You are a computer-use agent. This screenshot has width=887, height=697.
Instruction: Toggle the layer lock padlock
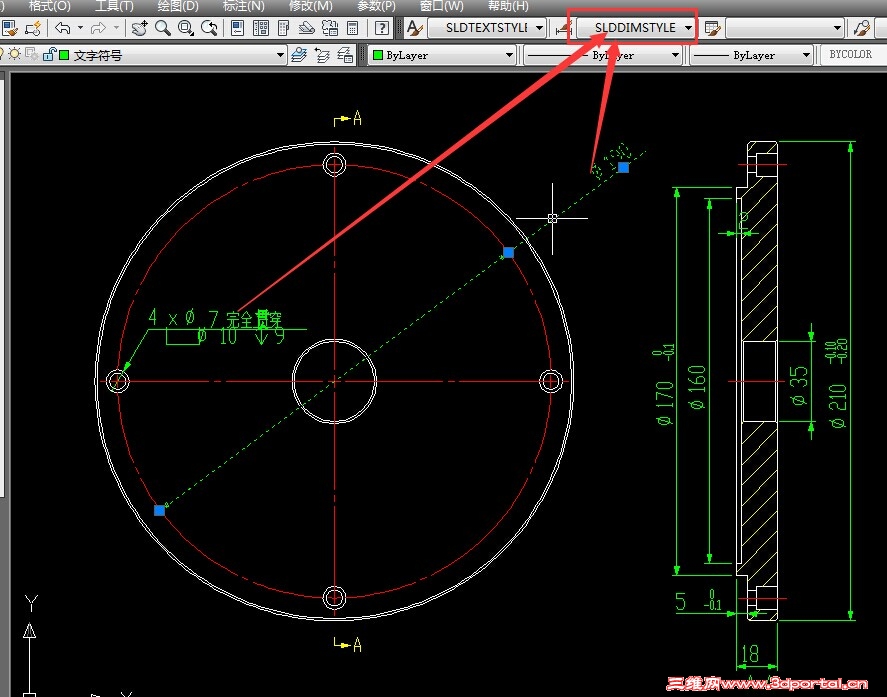tap(49, 54)
